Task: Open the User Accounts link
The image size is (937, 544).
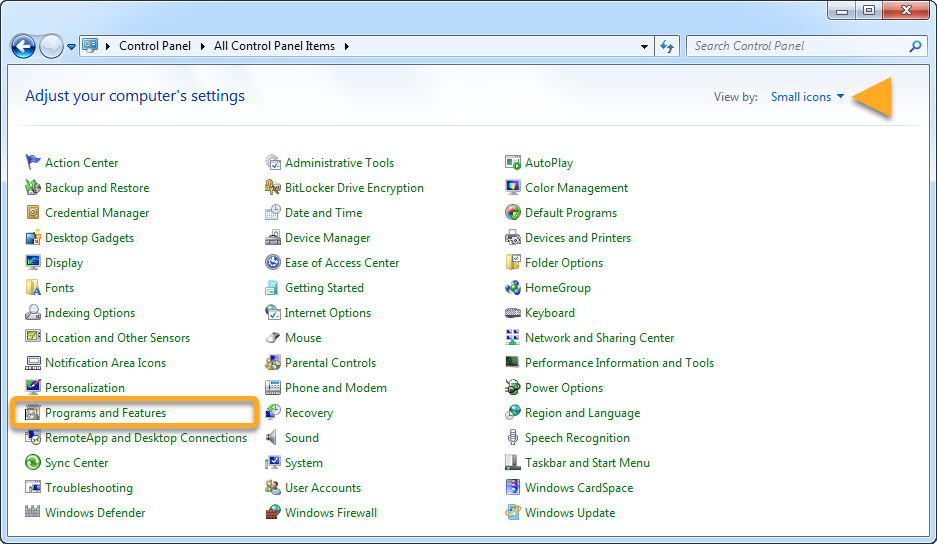Action: click(322, 488)
